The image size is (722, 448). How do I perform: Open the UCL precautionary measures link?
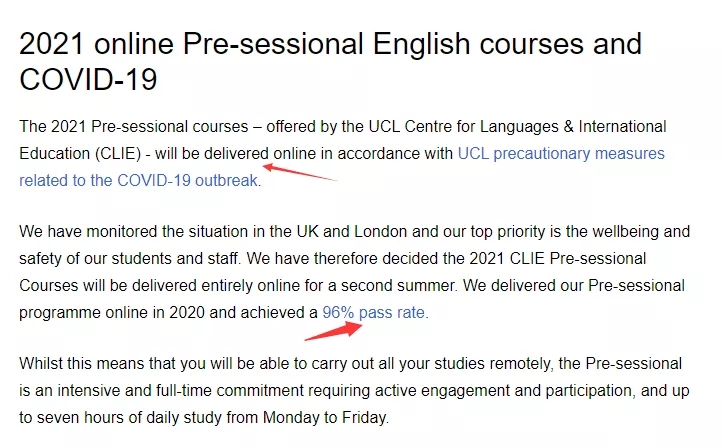(x=561, y=154)
